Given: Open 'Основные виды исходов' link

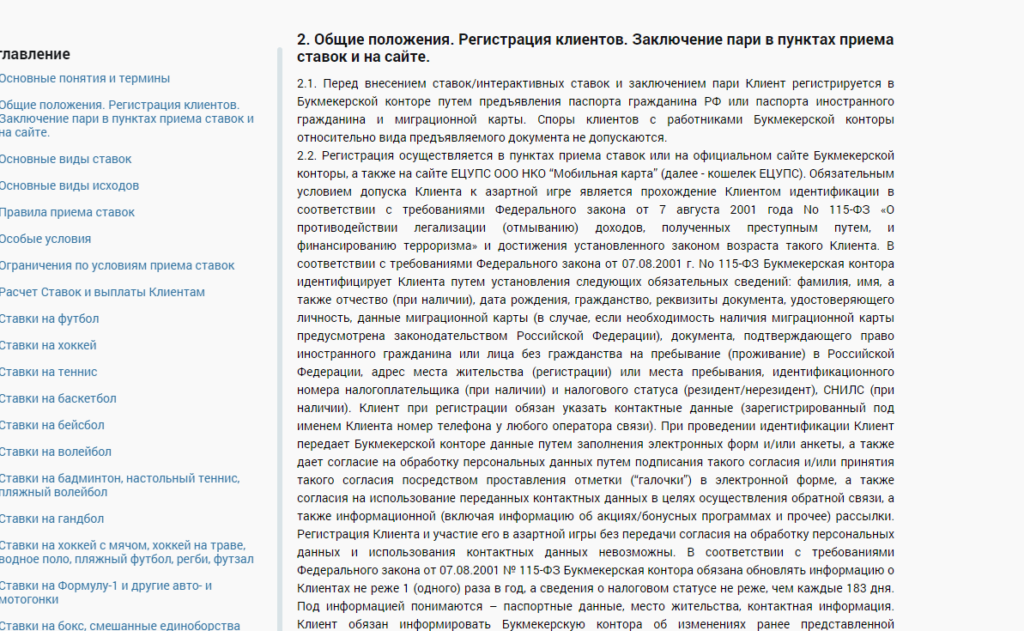Looking at the screenshot, I should (x=69, y=186).
